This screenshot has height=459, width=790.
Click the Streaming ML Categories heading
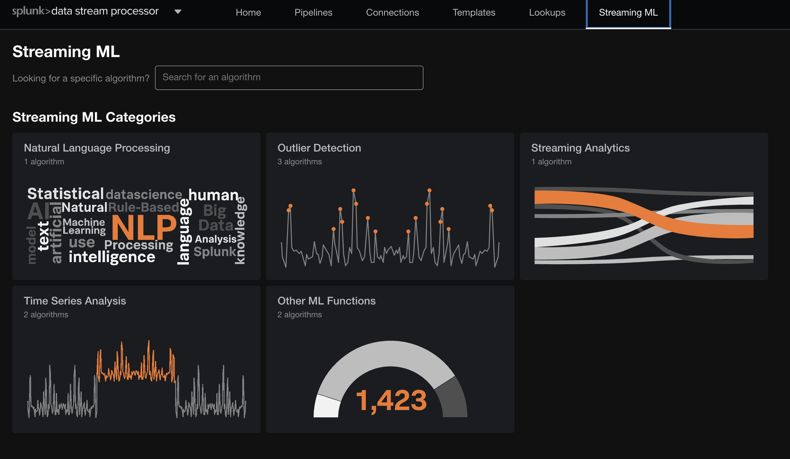click(x=94, y=117)
